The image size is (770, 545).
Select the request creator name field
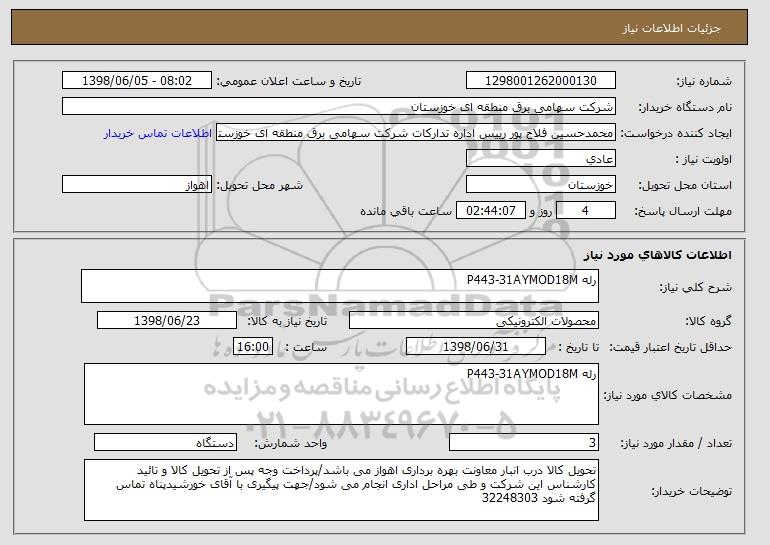[416, 133]
